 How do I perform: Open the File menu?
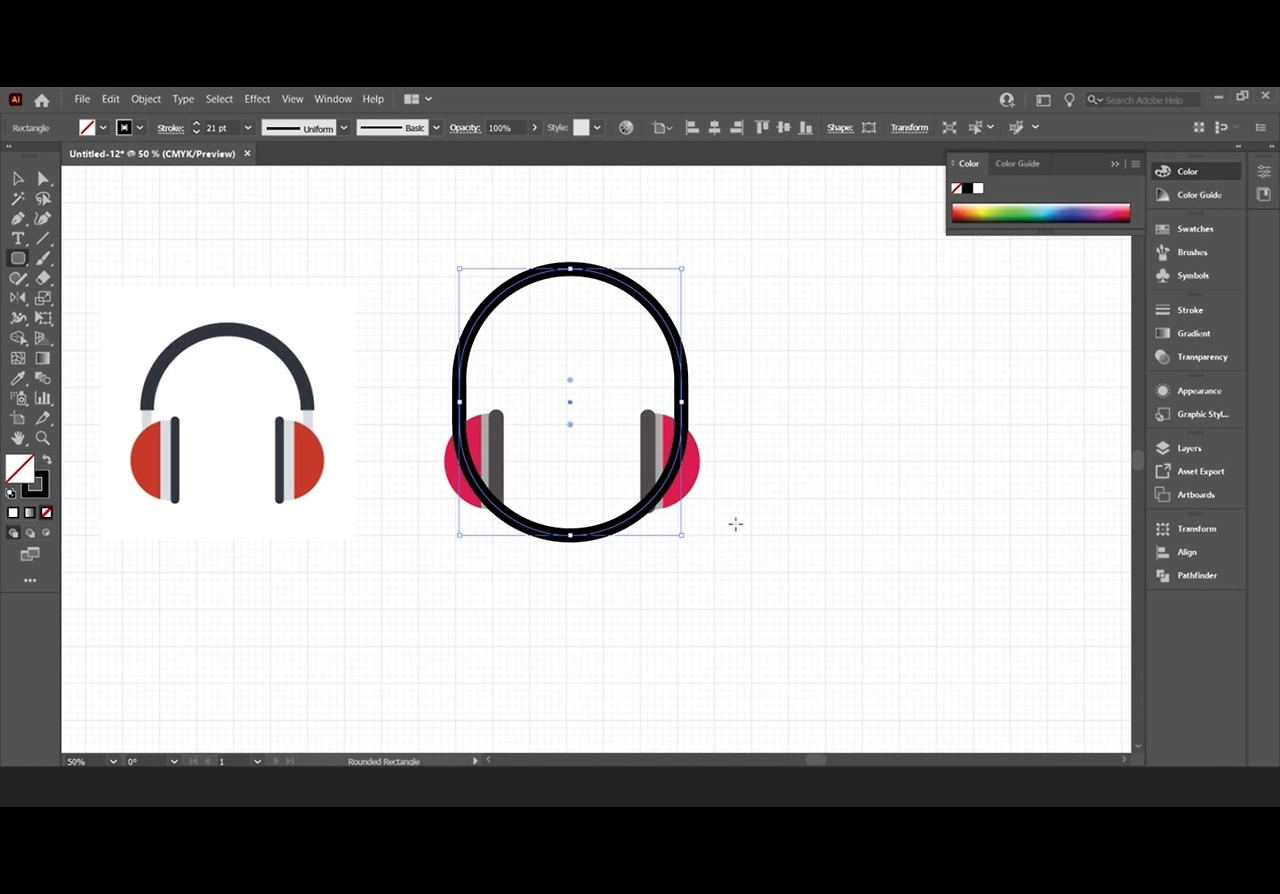click(82, 99)
